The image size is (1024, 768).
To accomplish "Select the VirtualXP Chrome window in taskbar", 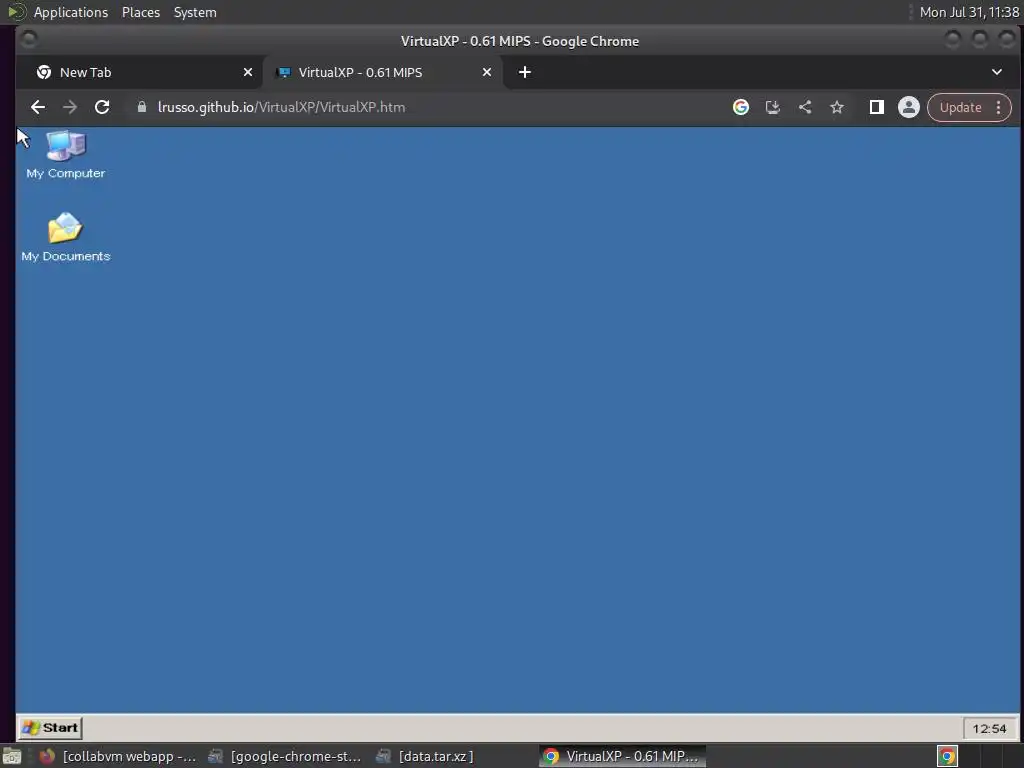I will [x=622, y=756].
